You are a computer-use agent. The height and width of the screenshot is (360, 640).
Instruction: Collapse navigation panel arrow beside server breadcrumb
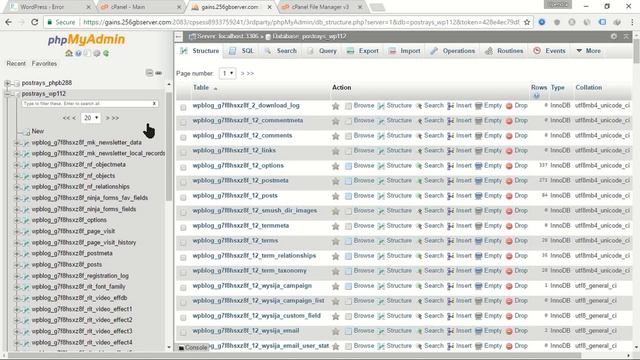tap(178, 37)
